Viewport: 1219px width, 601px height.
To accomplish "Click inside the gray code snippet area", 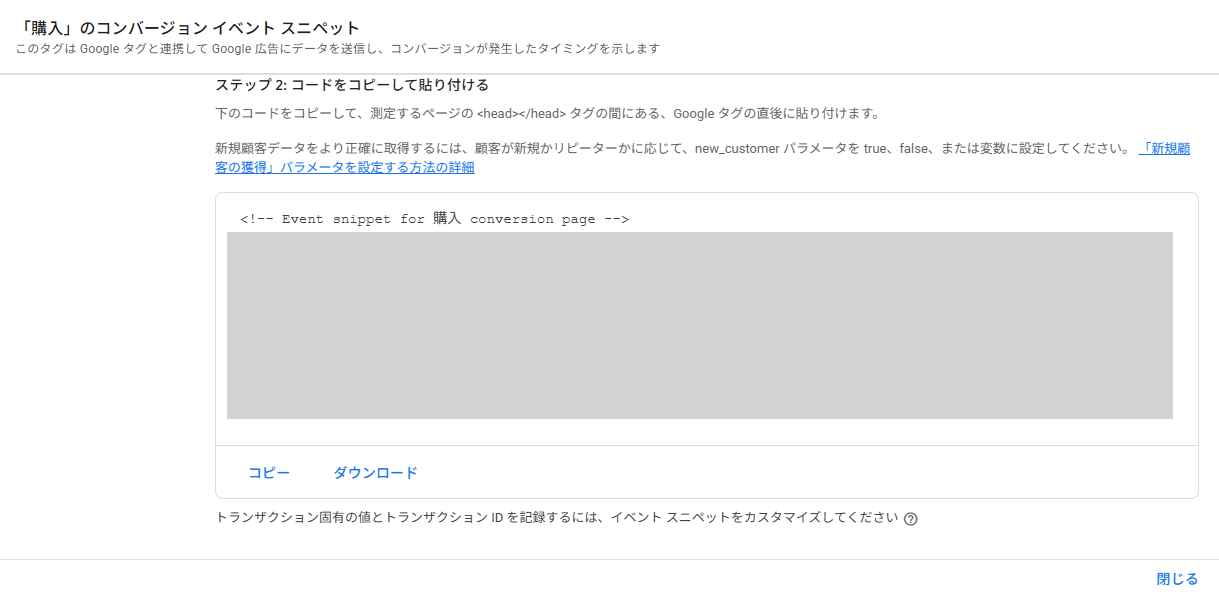I will tap(699, 325).
